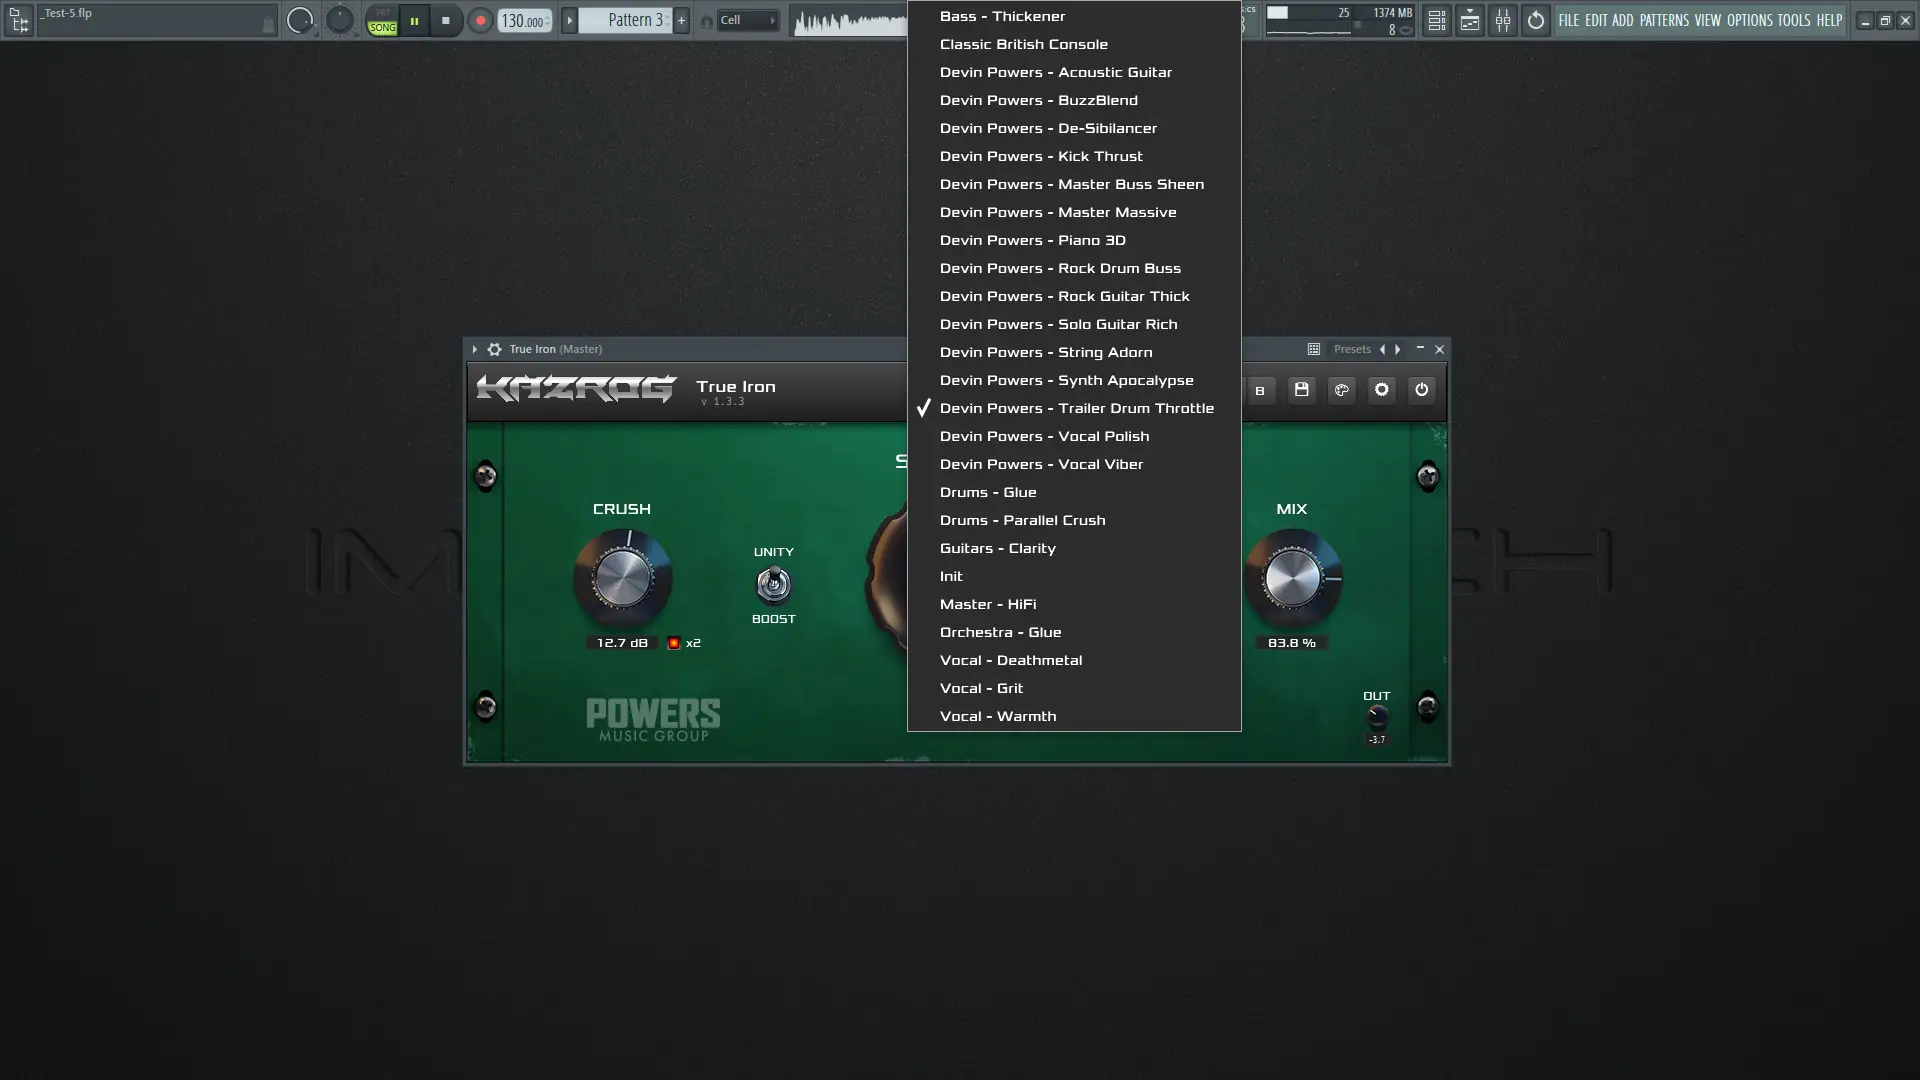Click the B compare button
This screenshot has height=1080, width=1920.
point(1259,390)
